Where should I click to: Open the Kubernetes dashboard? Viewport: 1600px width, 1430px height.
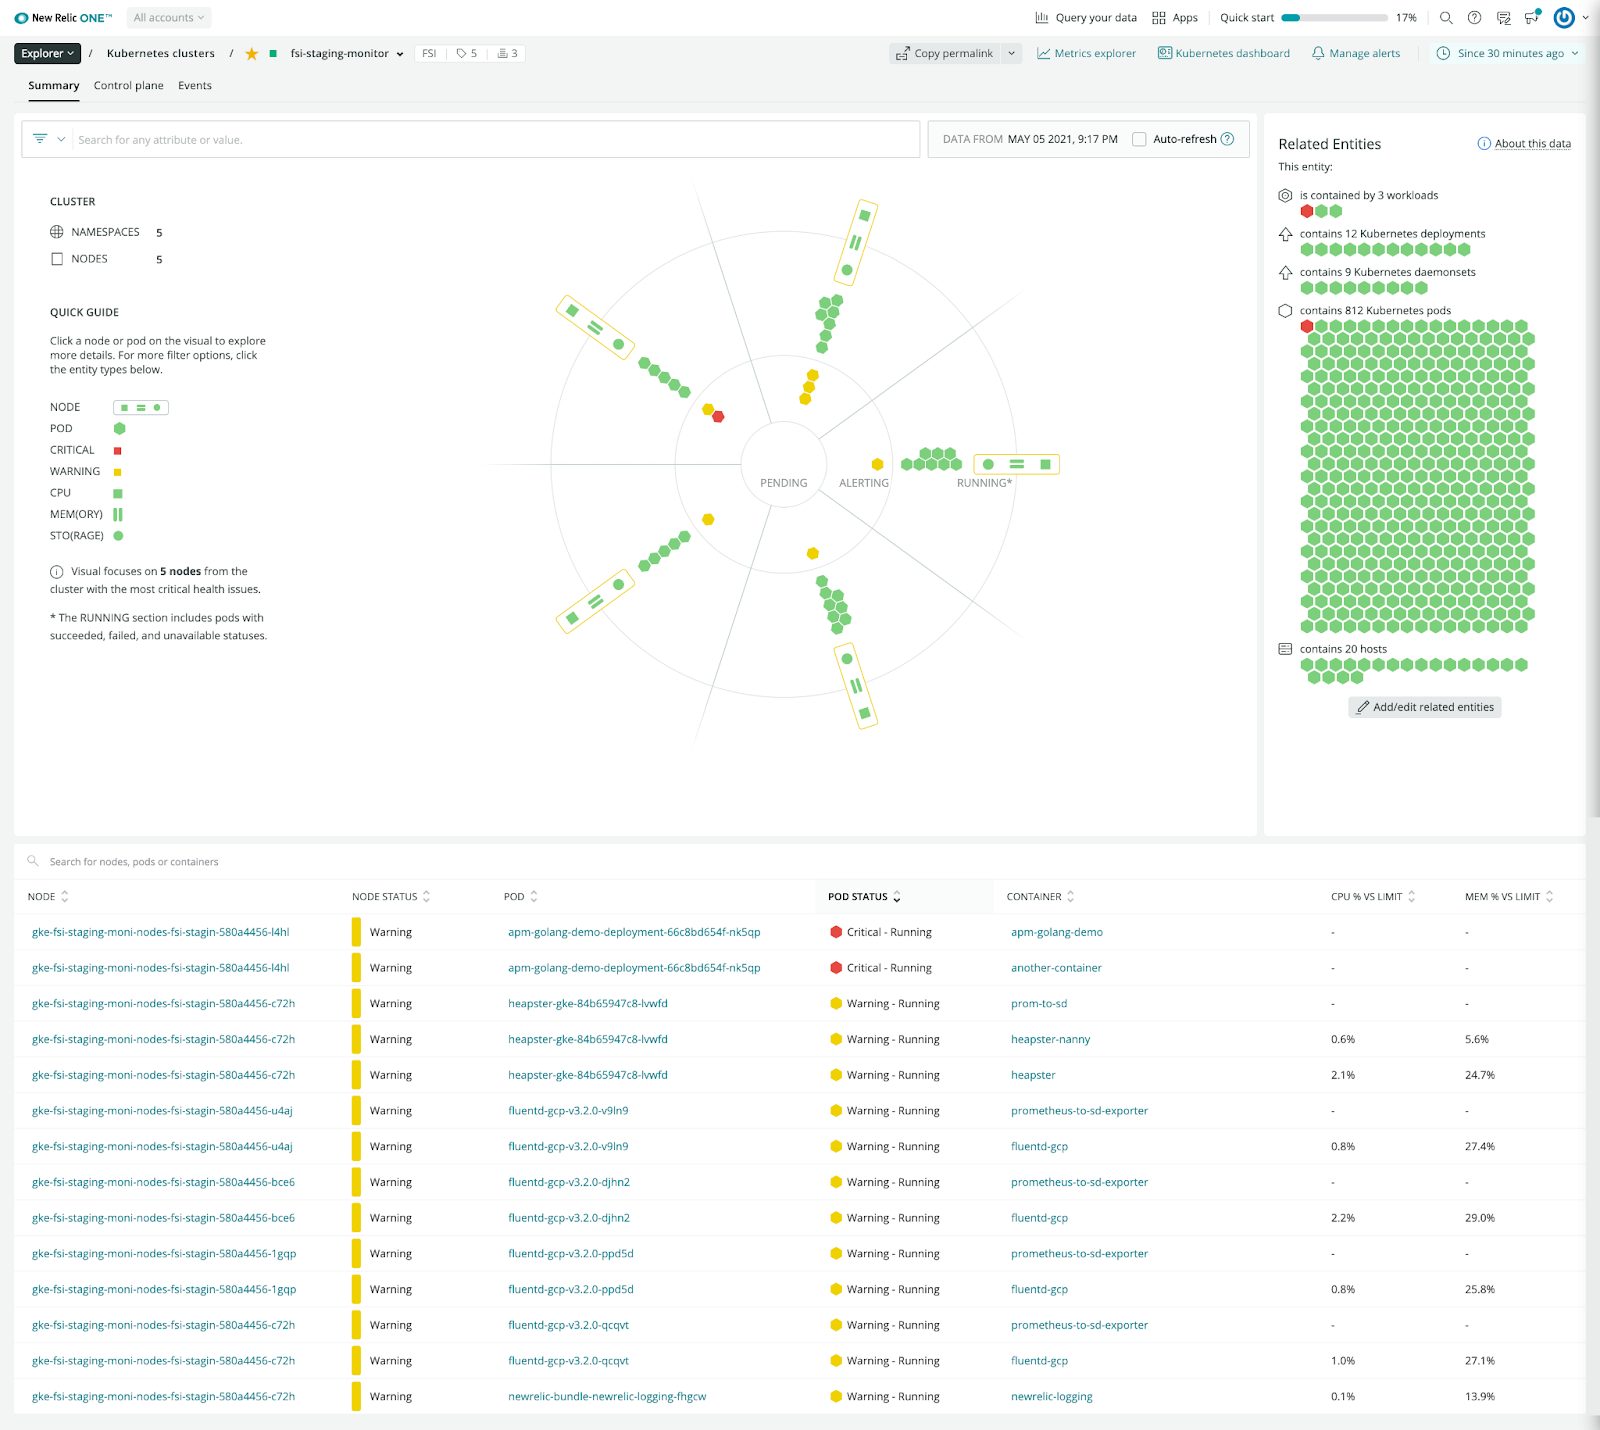(x=1224, y=53)
